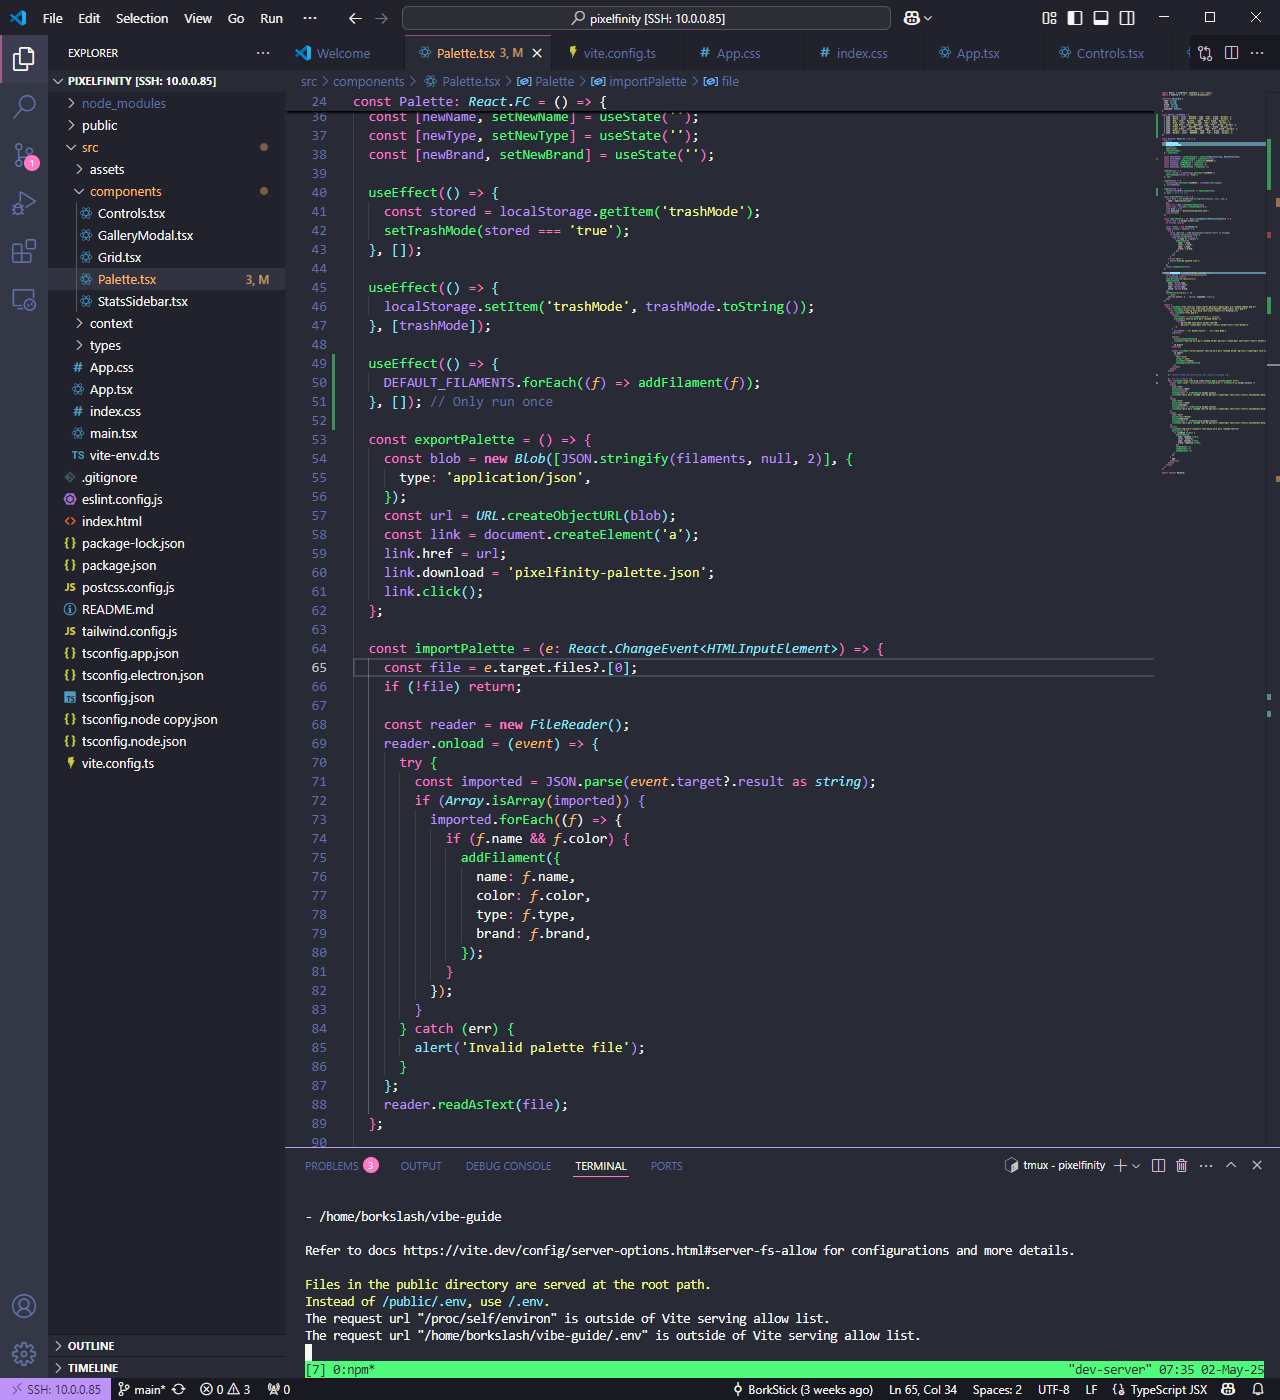Viewport: 1280px width, 1400px height.
Task: Toggle the secondary side bar layout button
Action: point(1127,18)
